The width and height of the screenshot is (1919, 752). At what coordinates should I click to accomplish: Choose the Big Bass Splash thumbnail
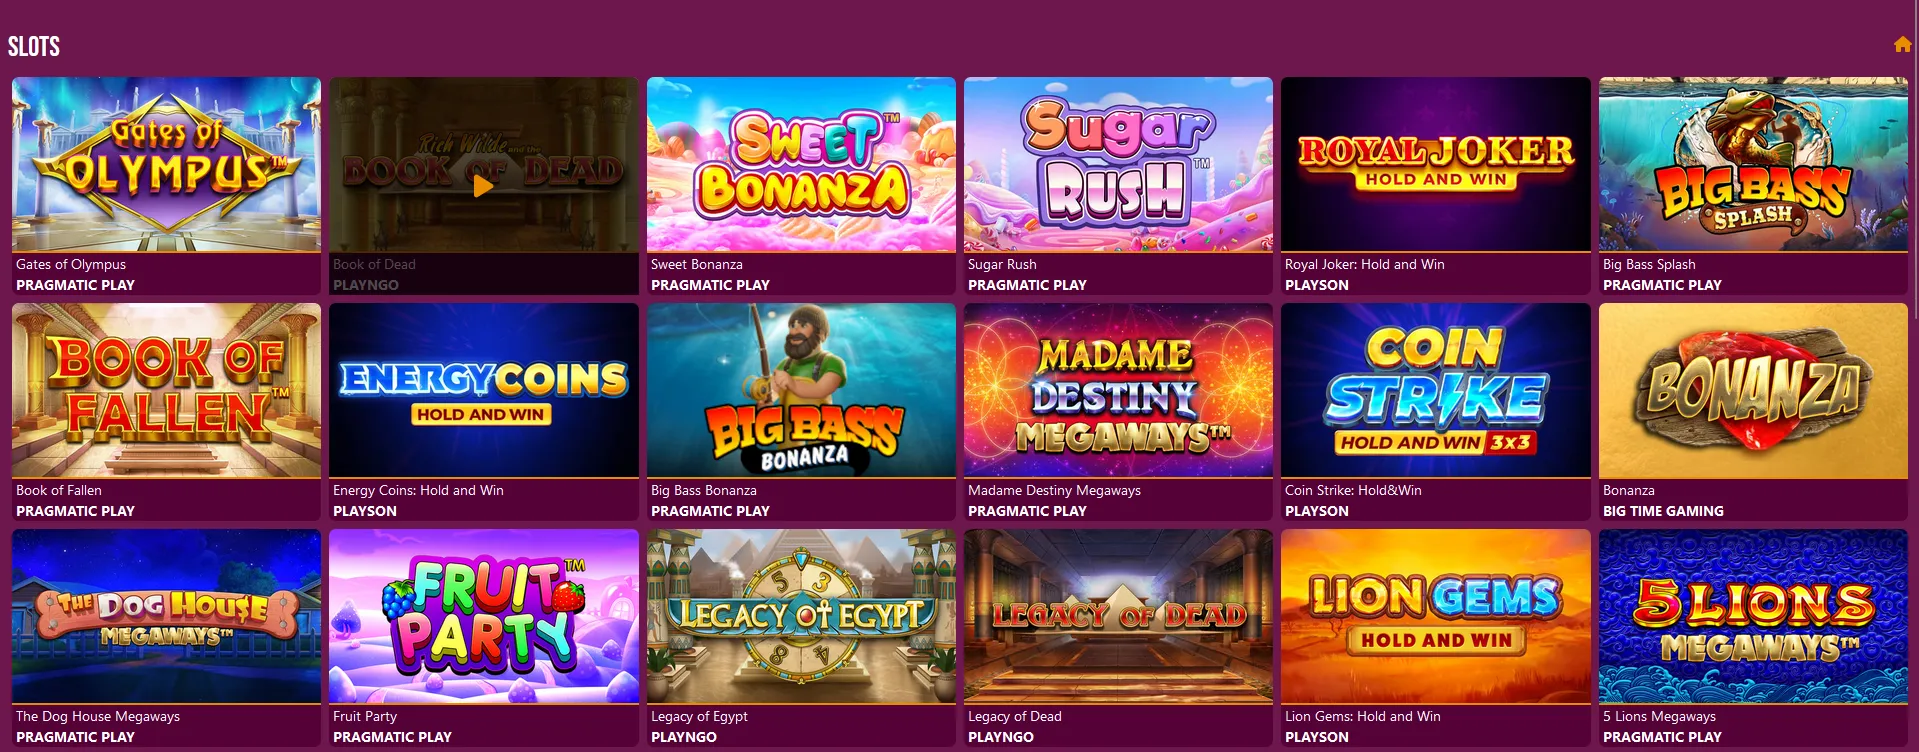pos(1753,164)
